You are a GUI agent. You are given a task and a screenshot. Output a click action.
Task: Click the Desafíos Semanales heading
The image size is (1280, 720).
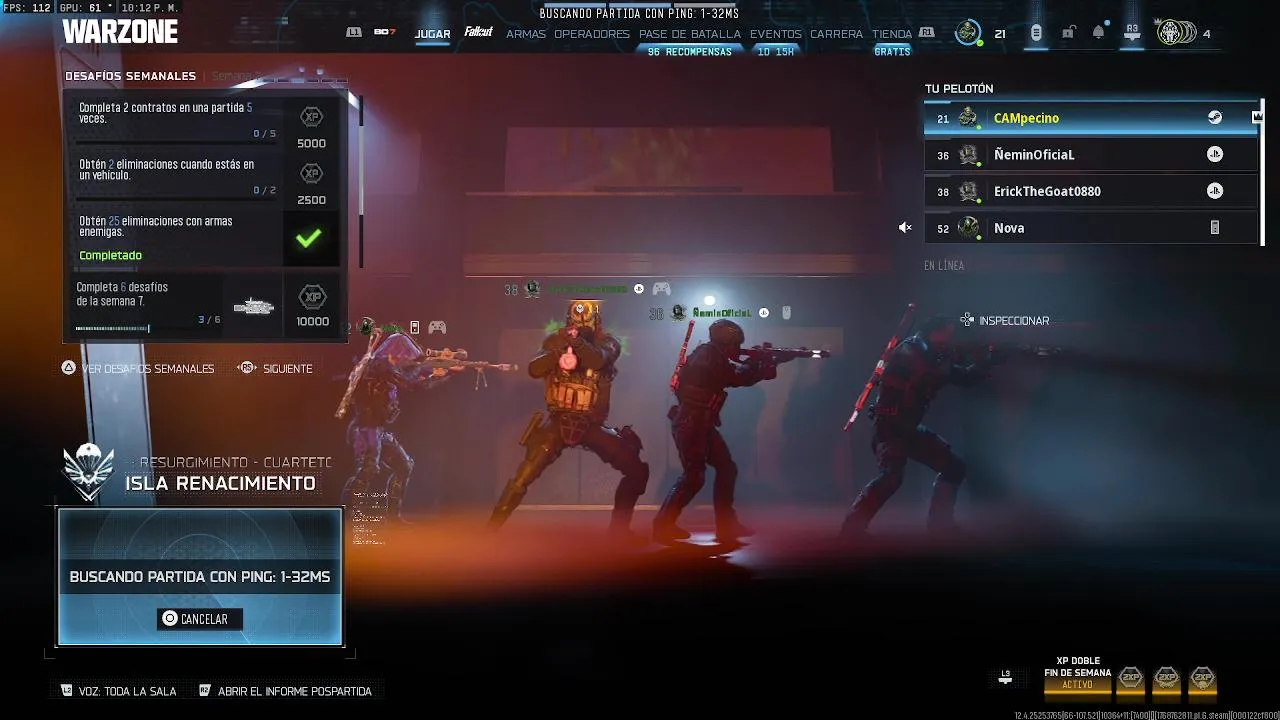pyautogui.click(x=130, y=76)
